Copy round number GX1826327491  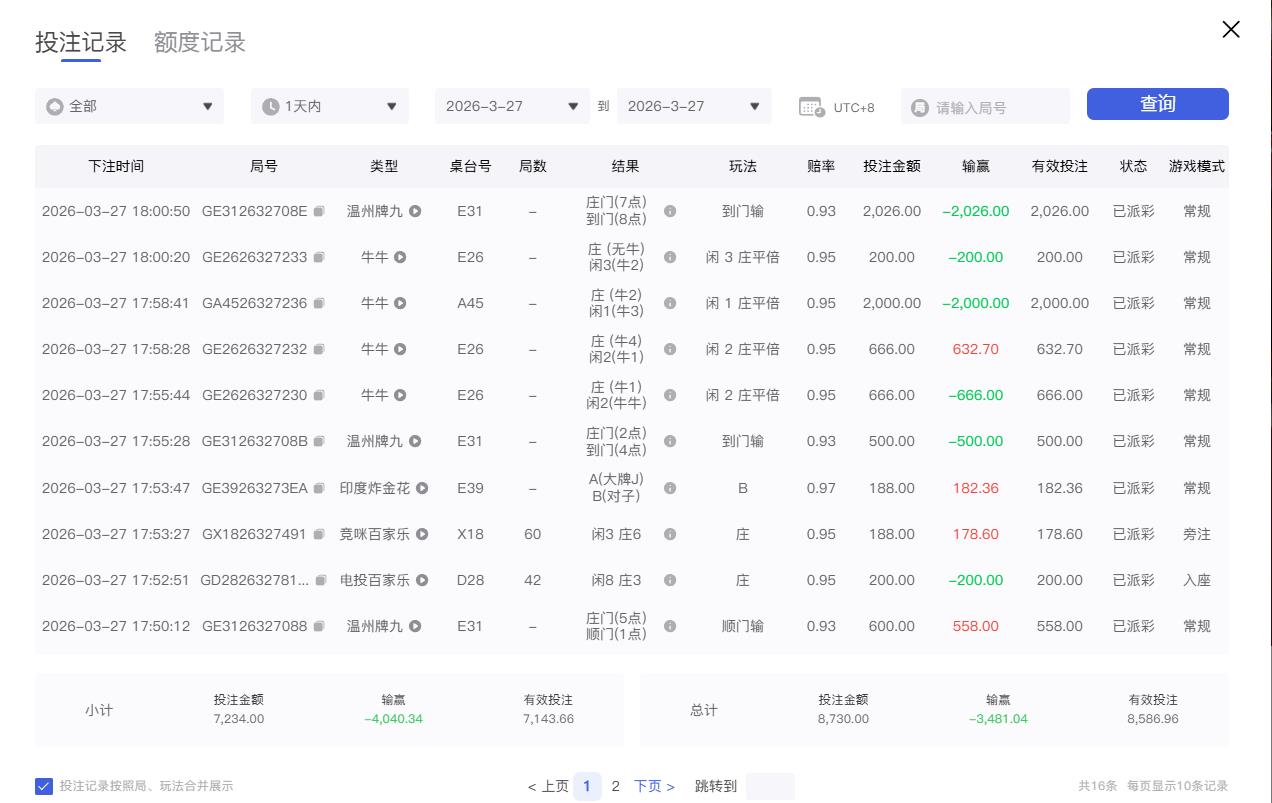click(x=318, y=535)
